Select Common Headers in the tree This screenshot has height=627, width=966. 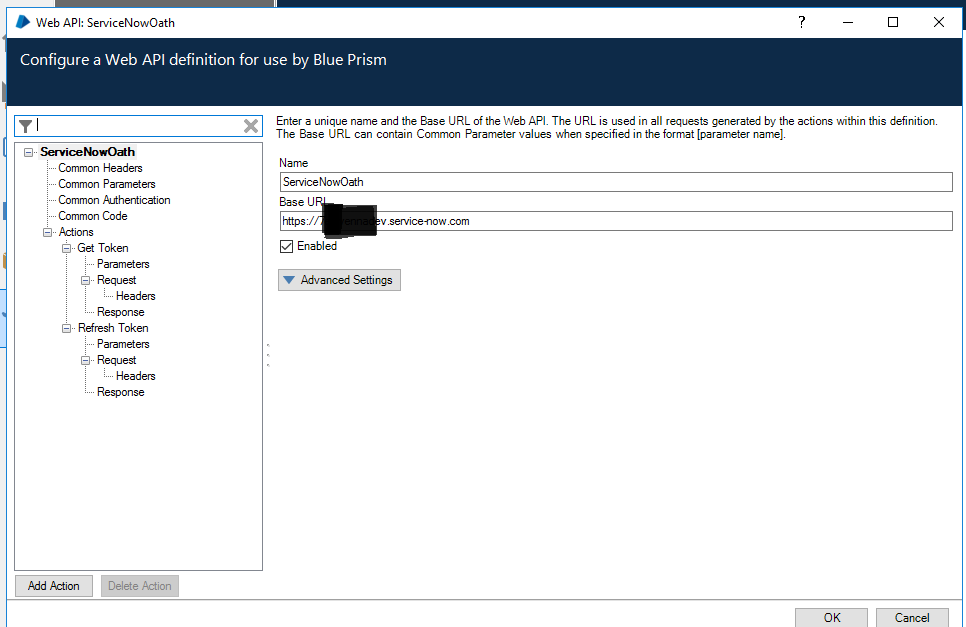point(100,168)
